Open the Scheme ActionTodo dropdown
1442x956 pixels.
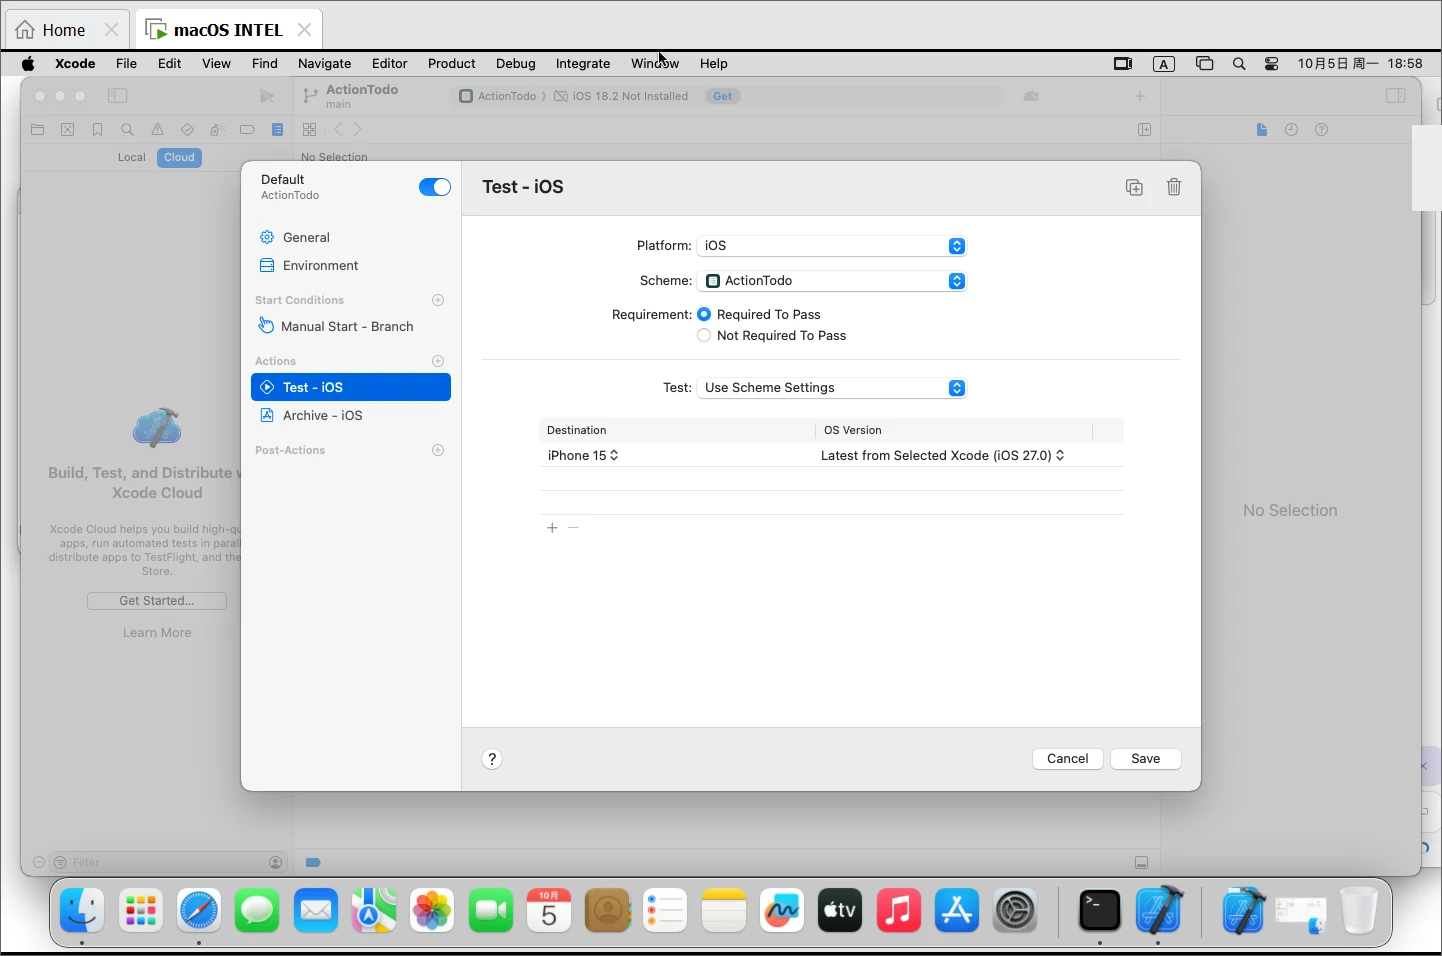point(832,281)
